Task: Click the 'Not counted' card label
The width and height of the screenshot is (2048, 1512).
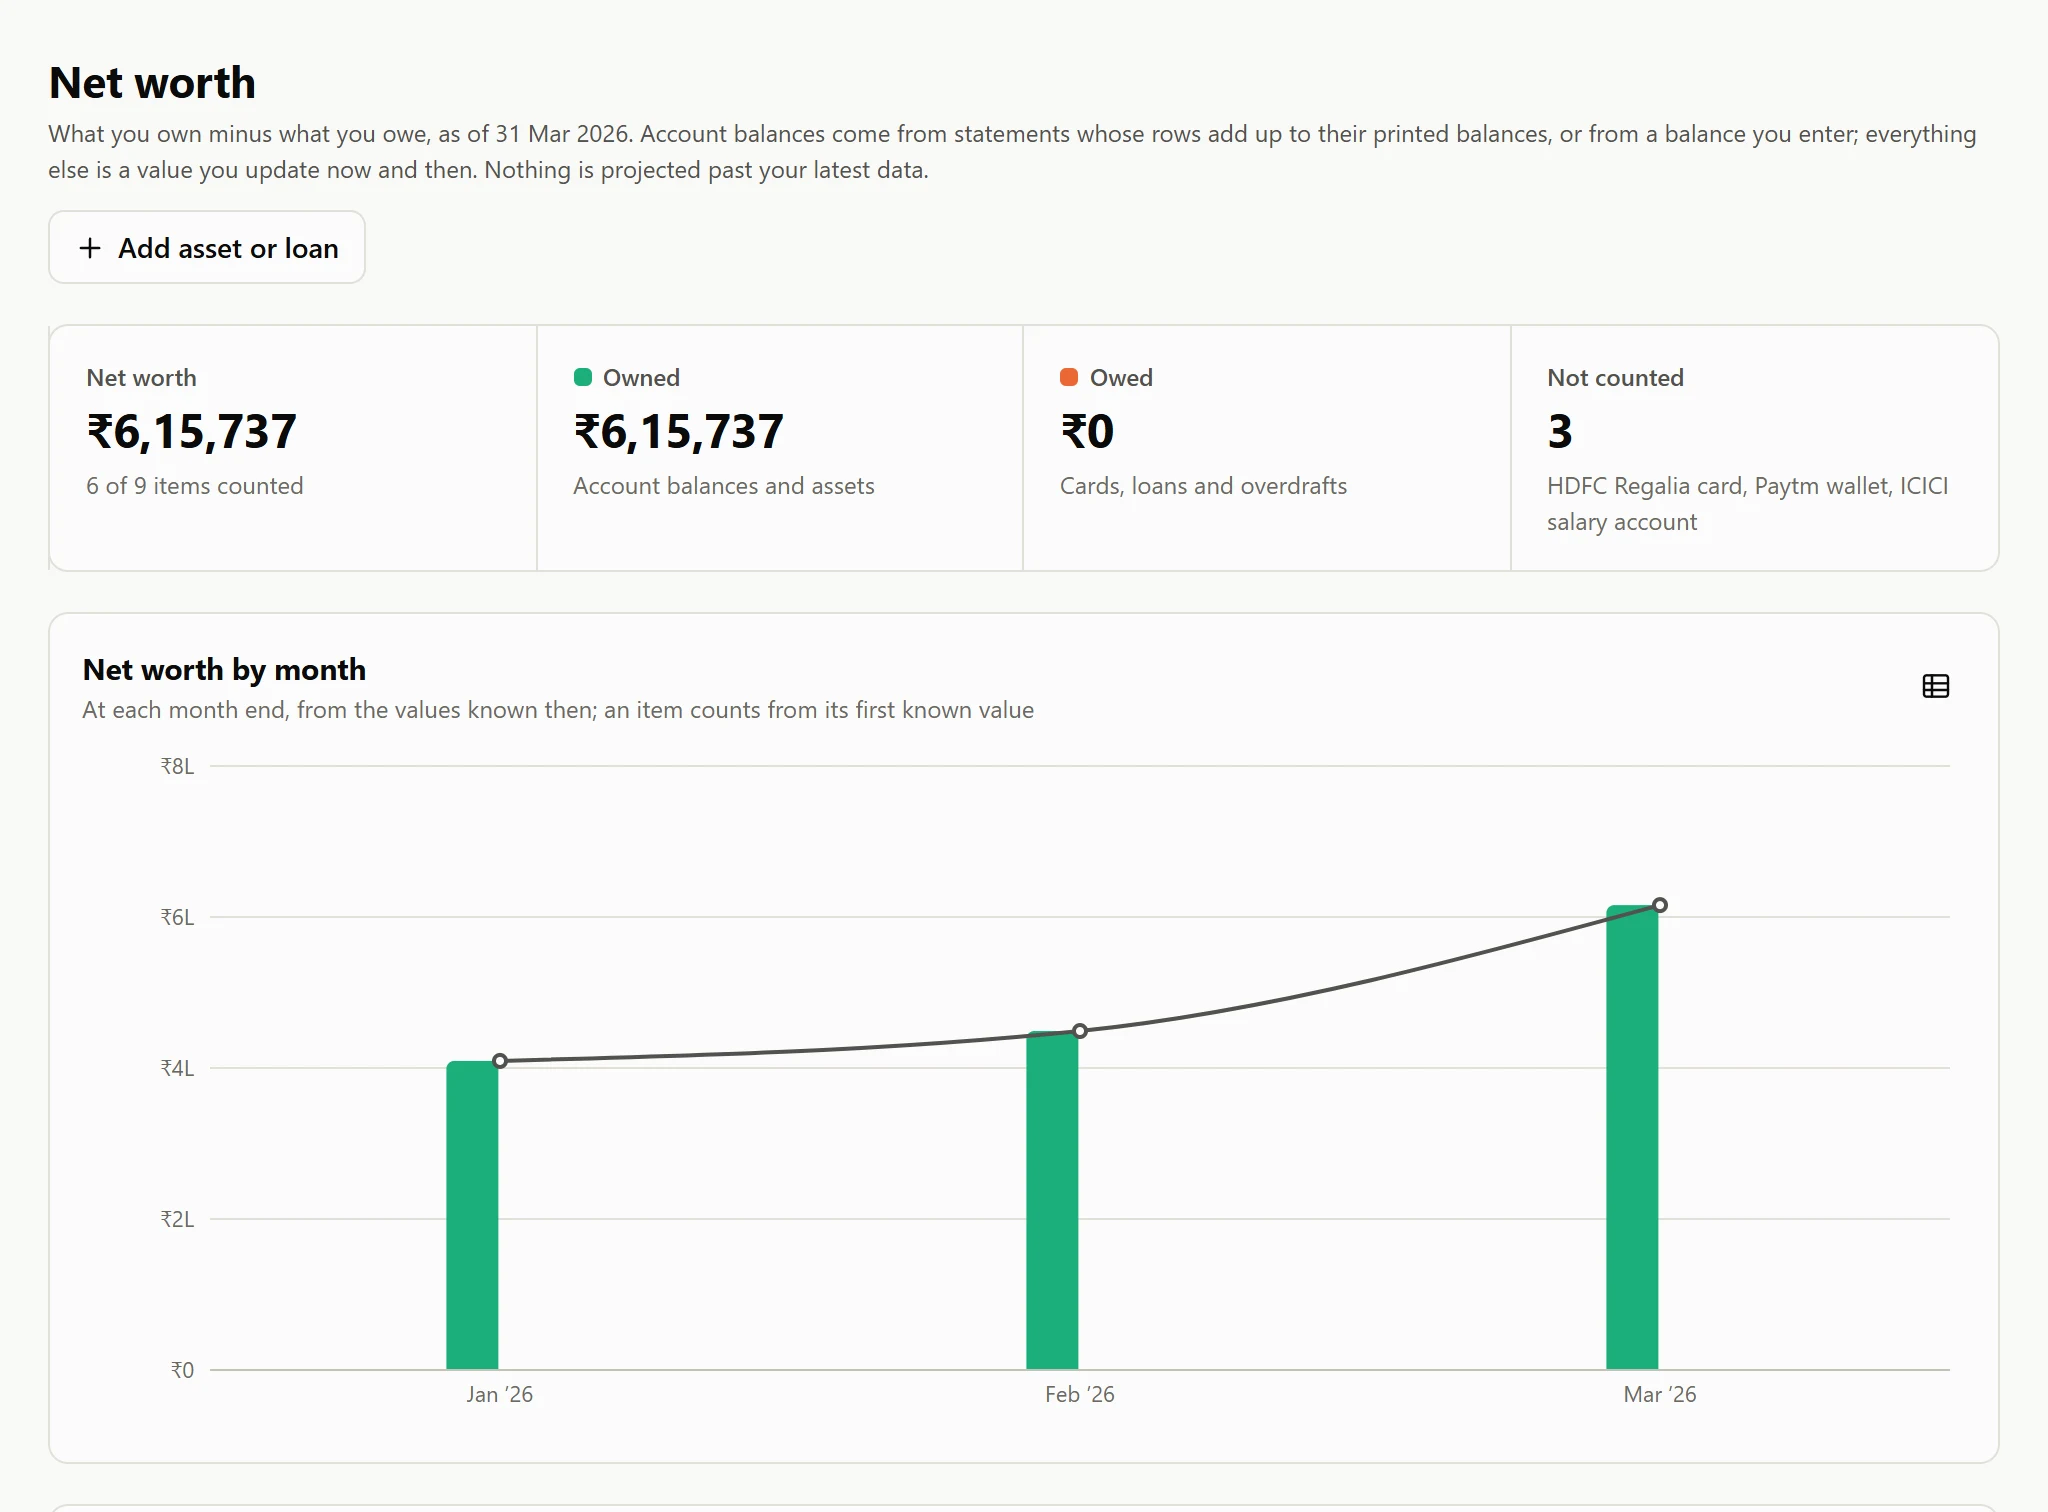Action: click(1615, 378)
